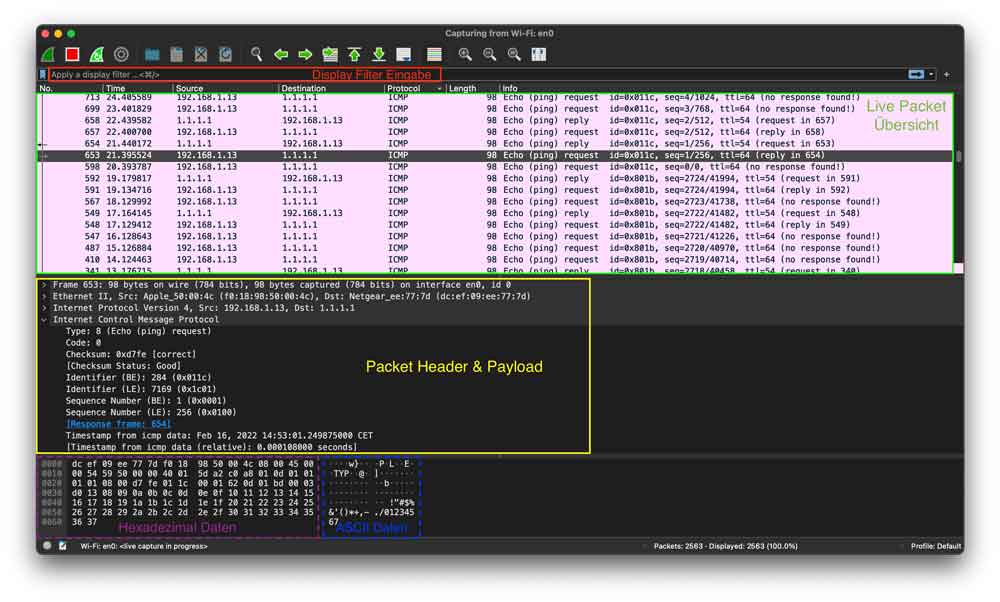
Task: Go to the last packet
Action: tap(378, 55)
